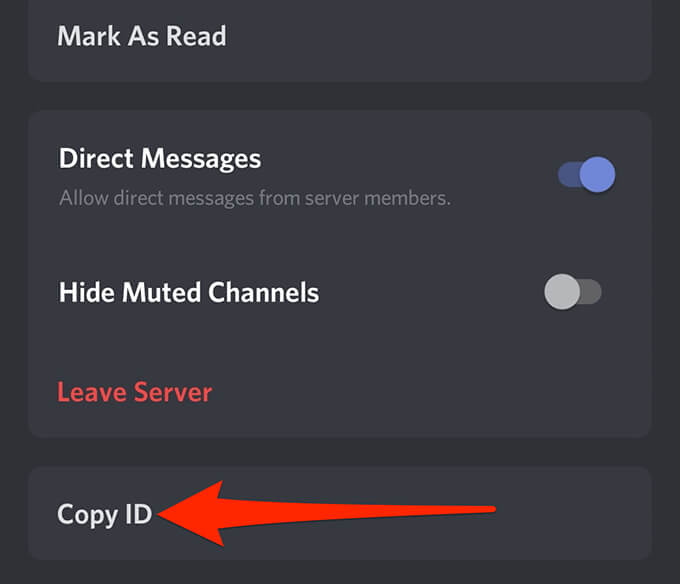Click the word Leave in Leave Server
This screenshot has height=584, width=680.
tap(92, 392)
